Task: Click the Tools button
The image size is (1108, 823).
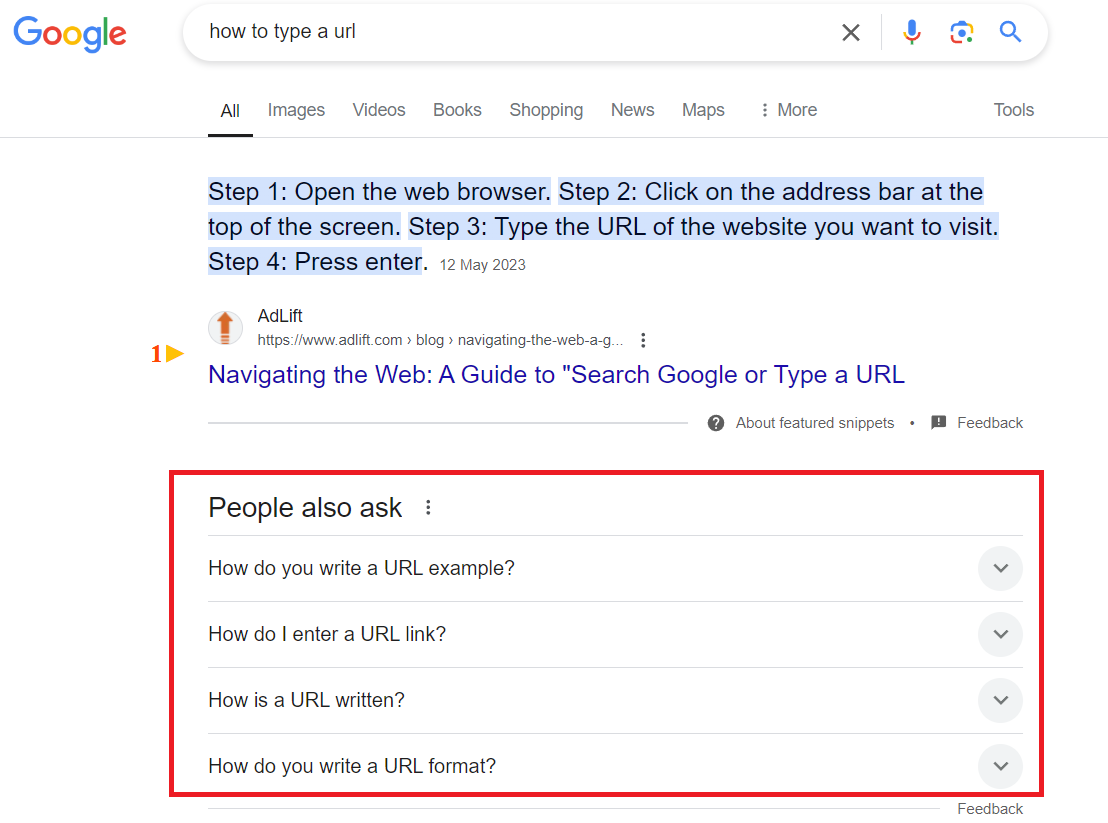Action: point(1013,110)
